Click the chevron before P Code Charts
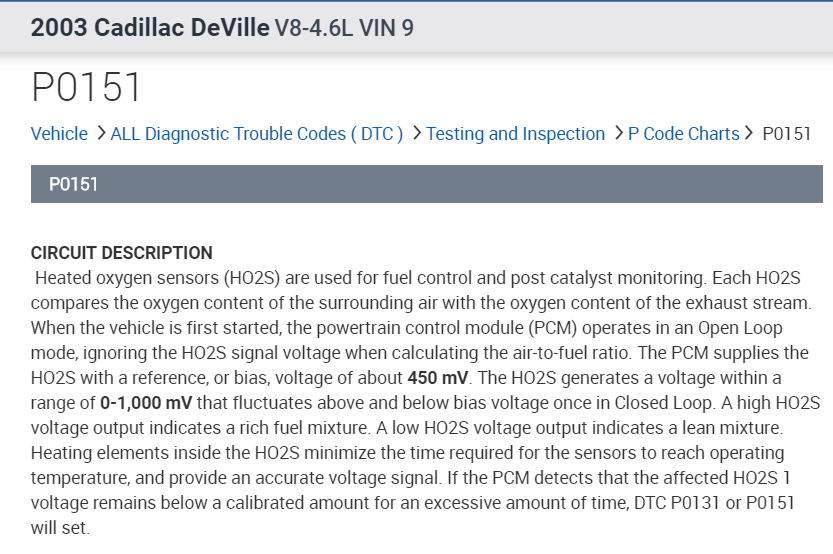Screen dimensions: 833x554 coord(618,134)
